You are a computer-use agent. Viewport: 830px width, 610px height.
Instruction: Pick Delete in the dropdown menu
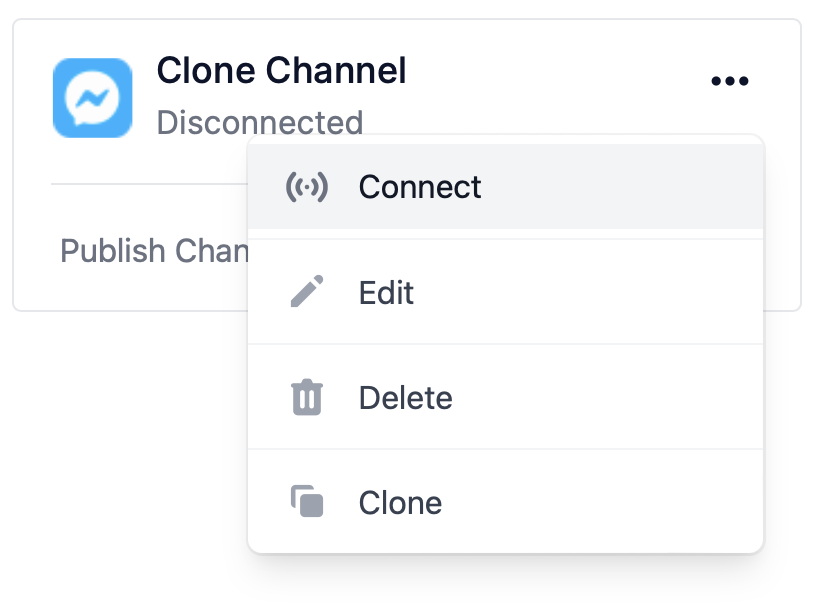[506, 397]
